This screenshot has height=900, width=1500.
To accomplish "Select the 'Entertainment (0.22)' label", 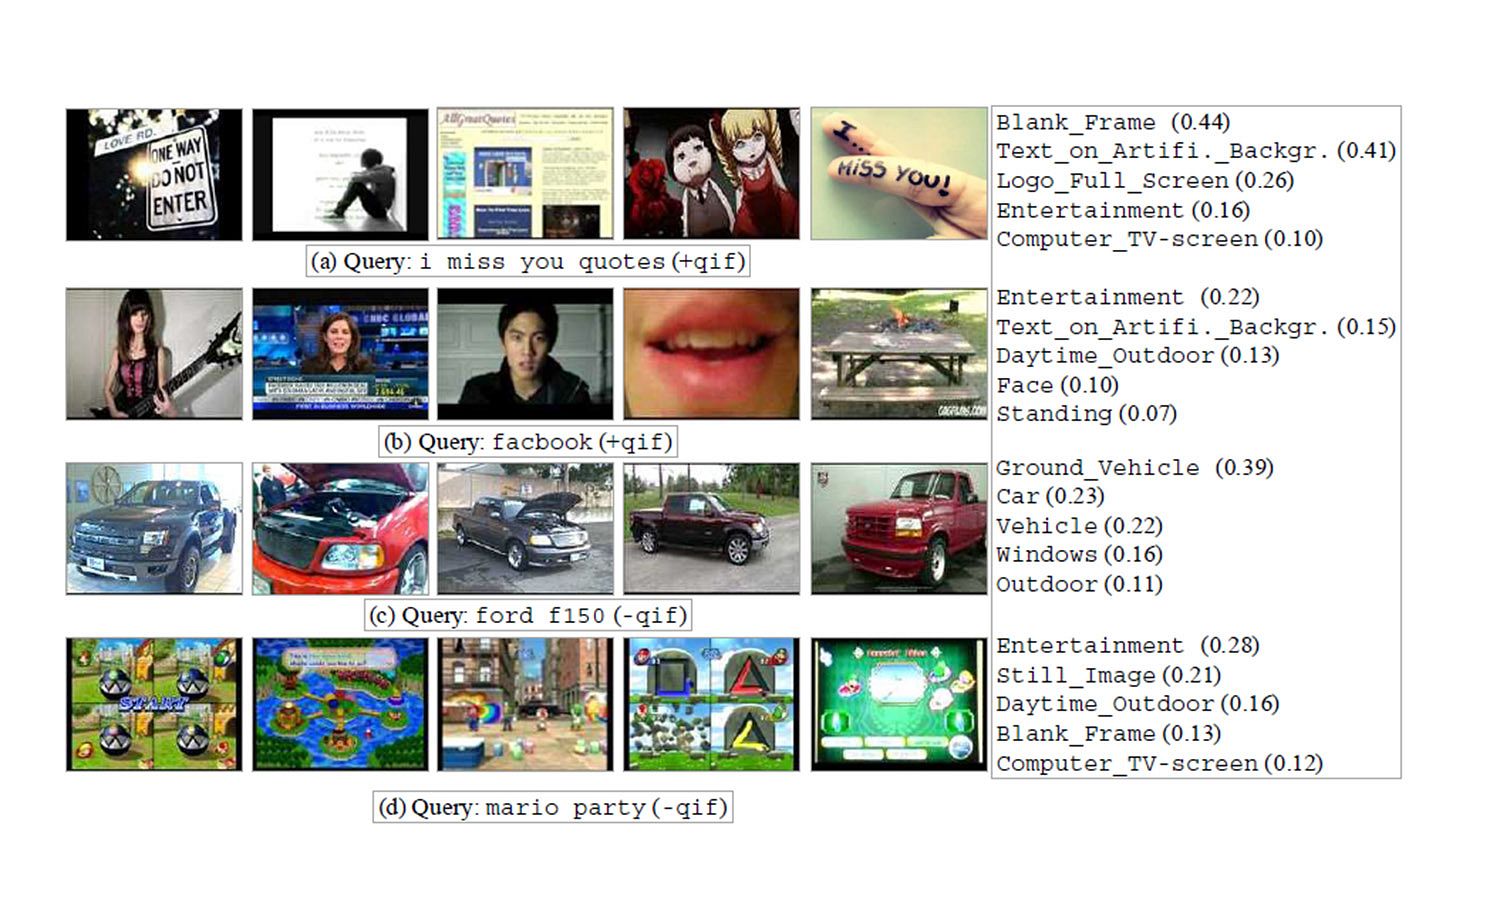I will (x=1128, y=297).
